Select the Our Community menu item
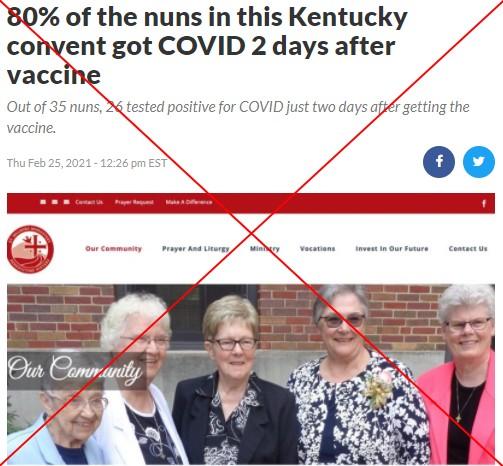The height and width of the screenshot is (466, 503). click(114, 249)
